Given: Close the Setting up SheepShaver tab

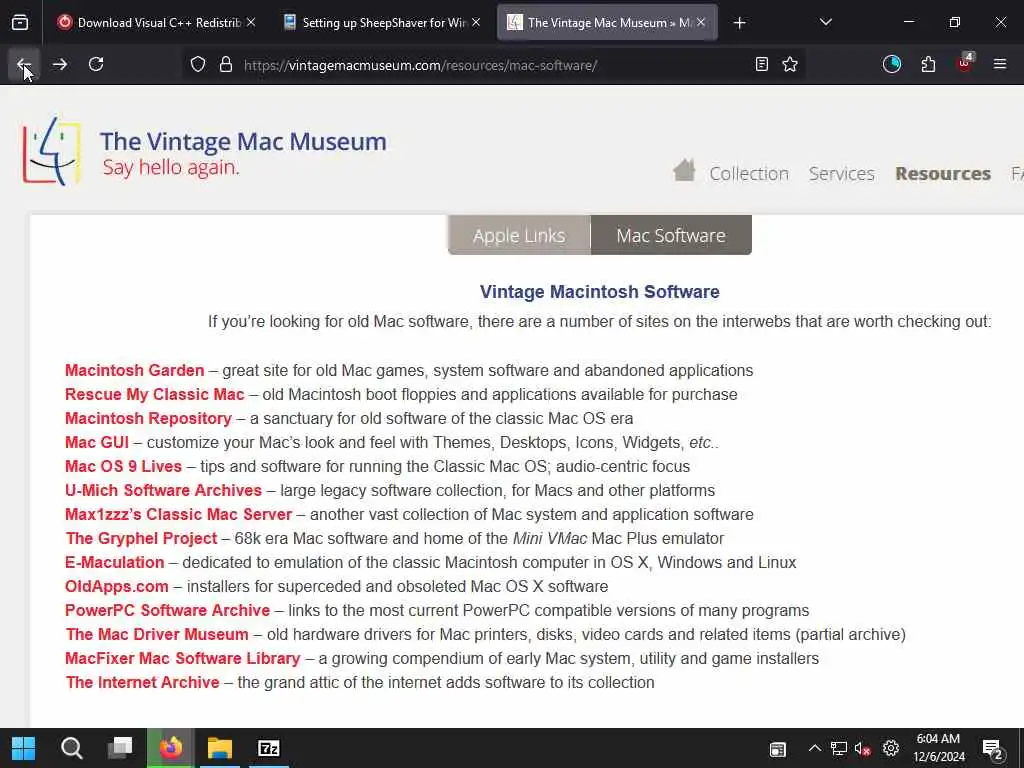Looking at the screenshot, I should point(476,22).
